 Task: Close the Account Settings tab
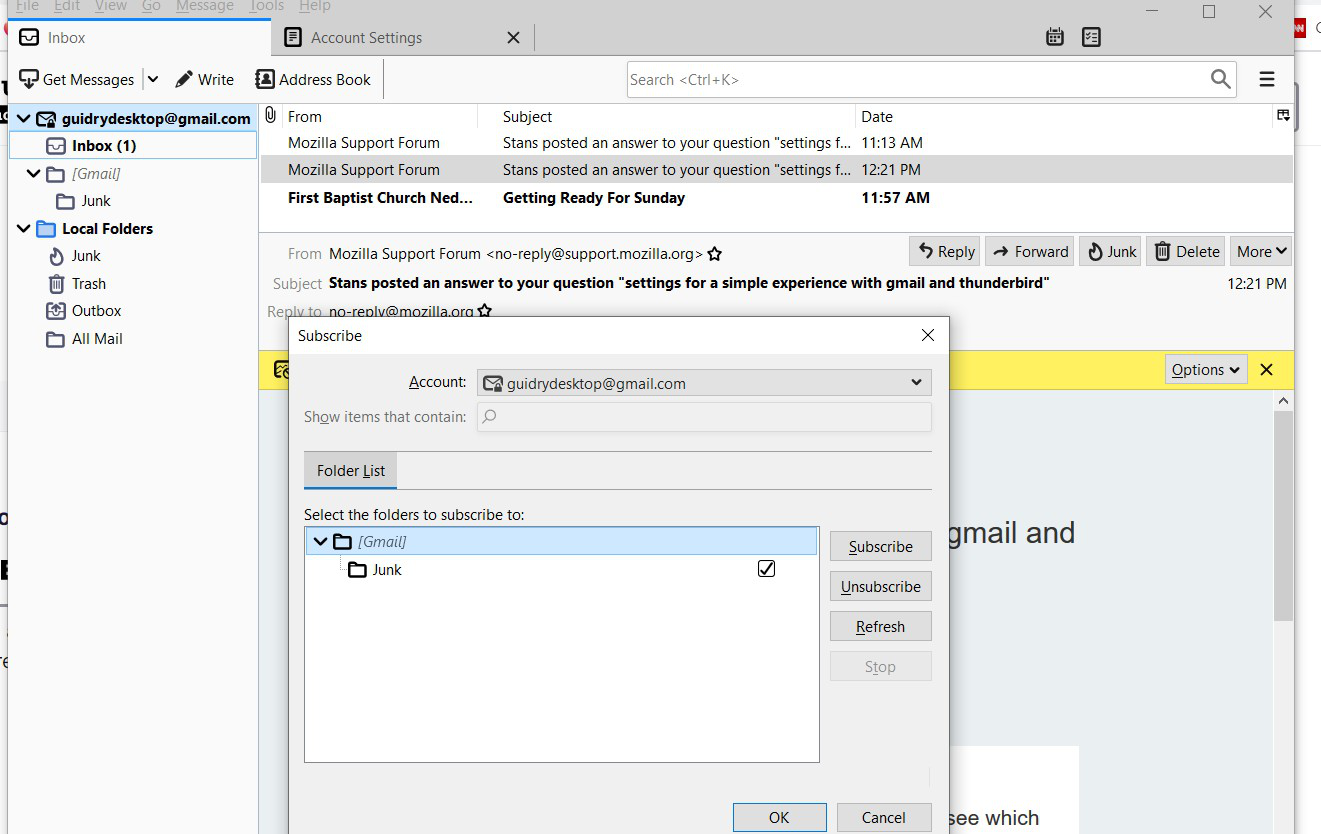pos(513,37)
